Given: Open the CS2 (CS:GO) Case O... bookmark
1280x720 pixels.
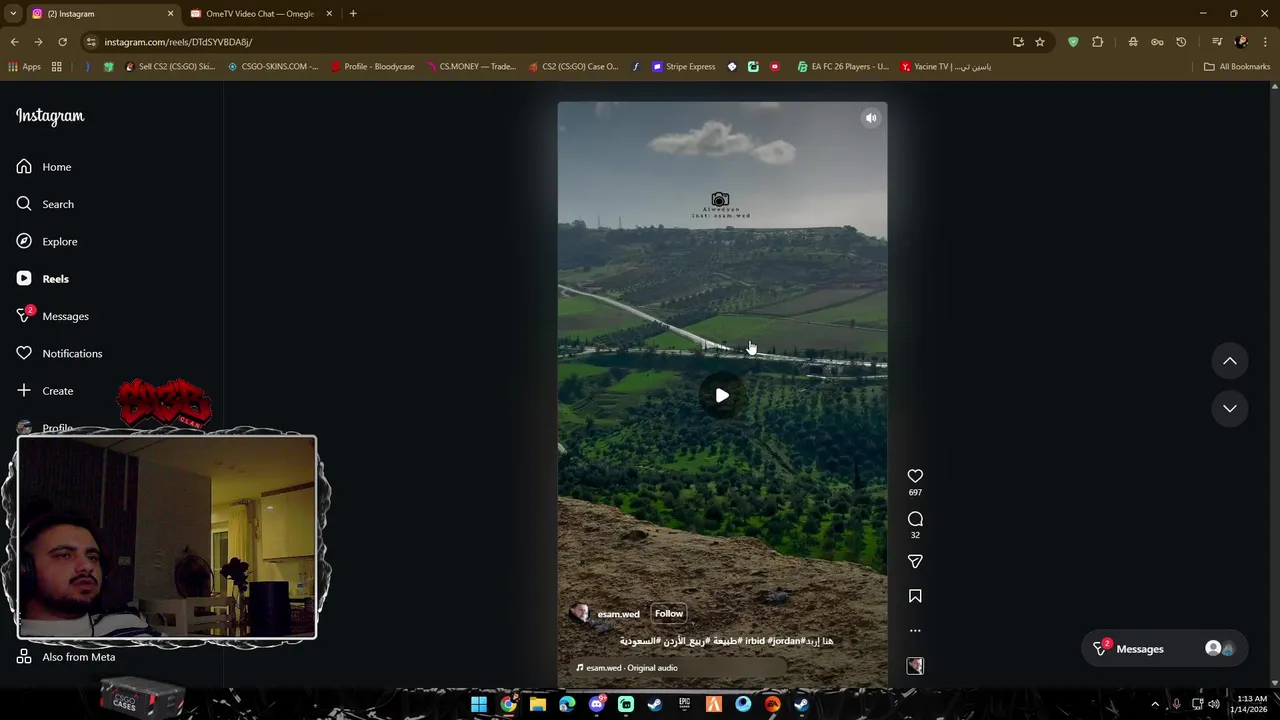Looking at the screenshot, I should (574, 67).
